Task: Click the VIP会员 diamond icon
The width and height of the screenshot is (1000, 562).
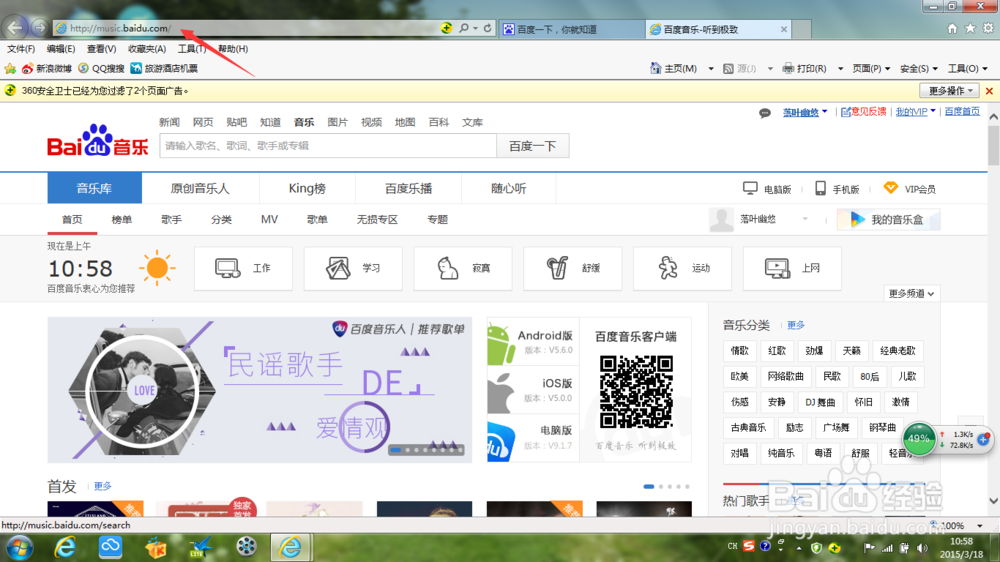Action: [x=890, y=188]
